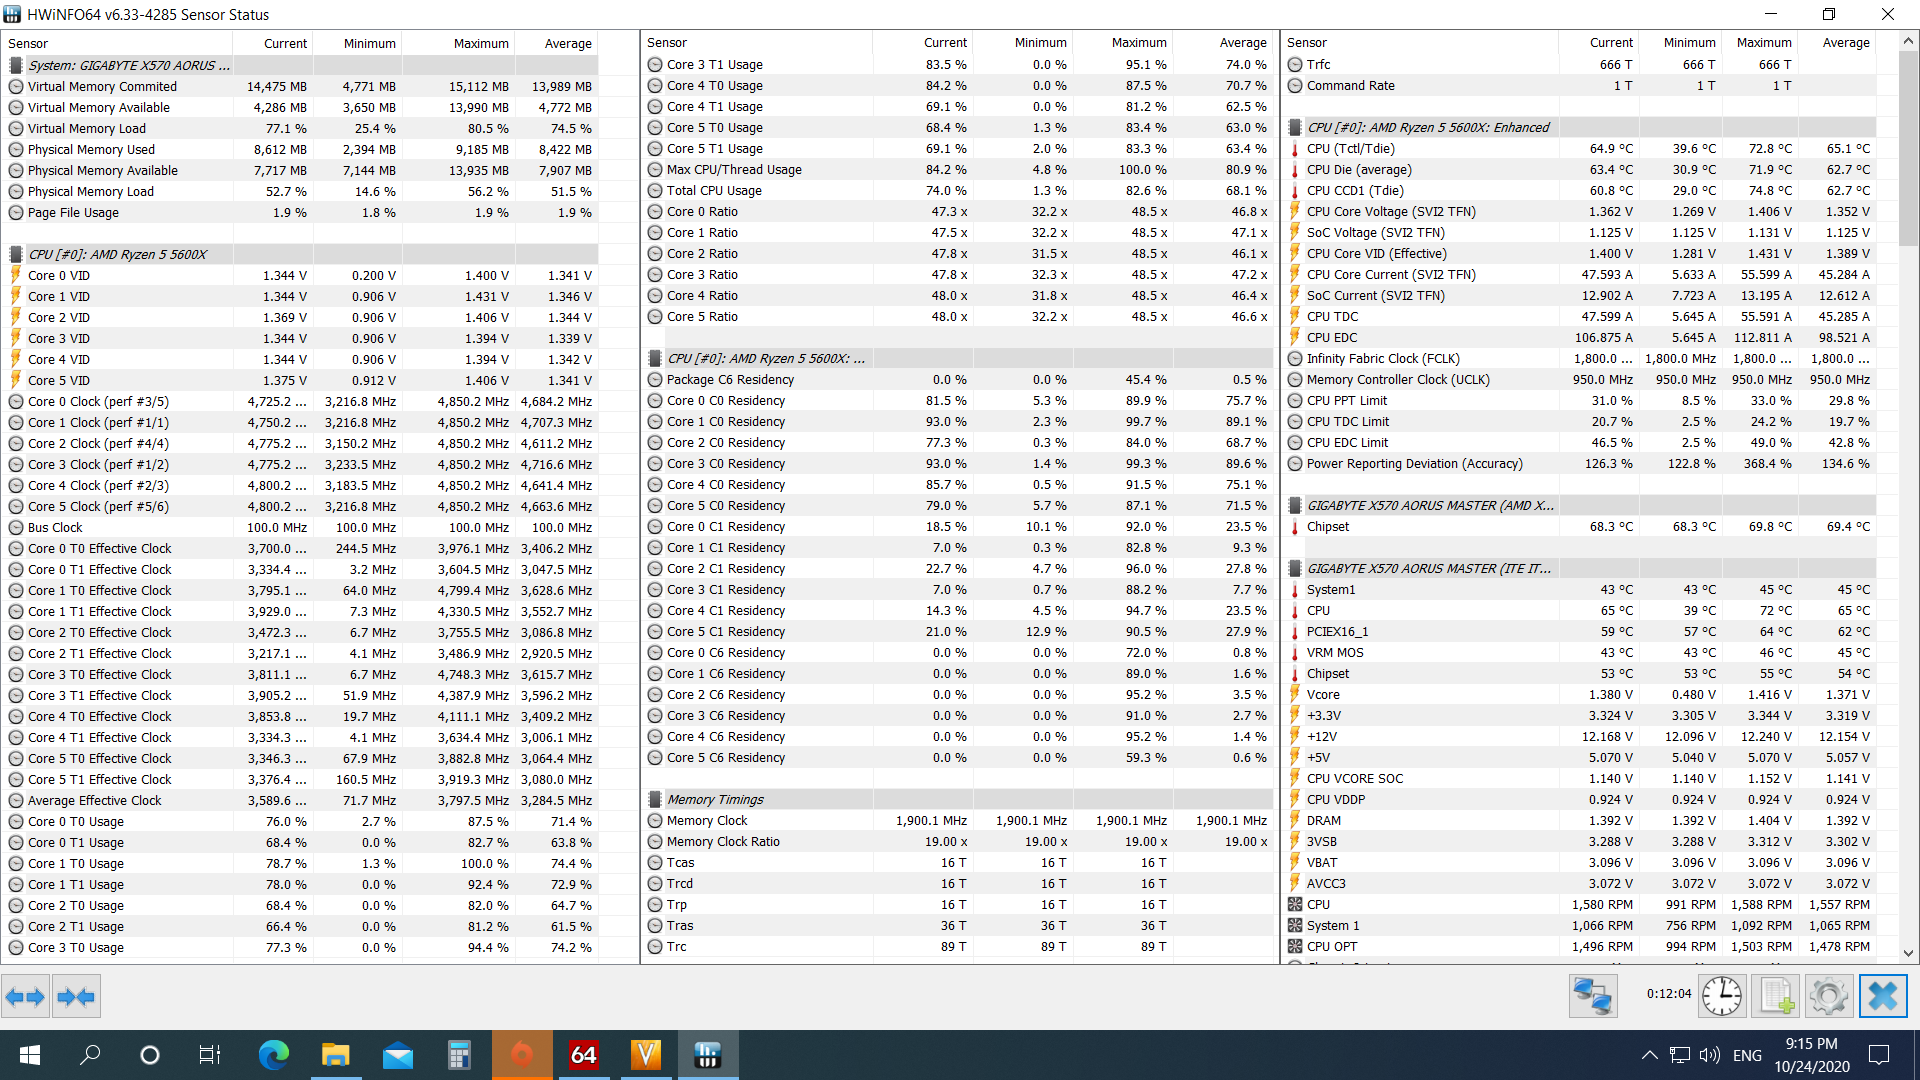Screen dimensions: 1920x1080
Task: Click the circle icon beside Total CPU Usage
Action: click(x=655, y=190)
